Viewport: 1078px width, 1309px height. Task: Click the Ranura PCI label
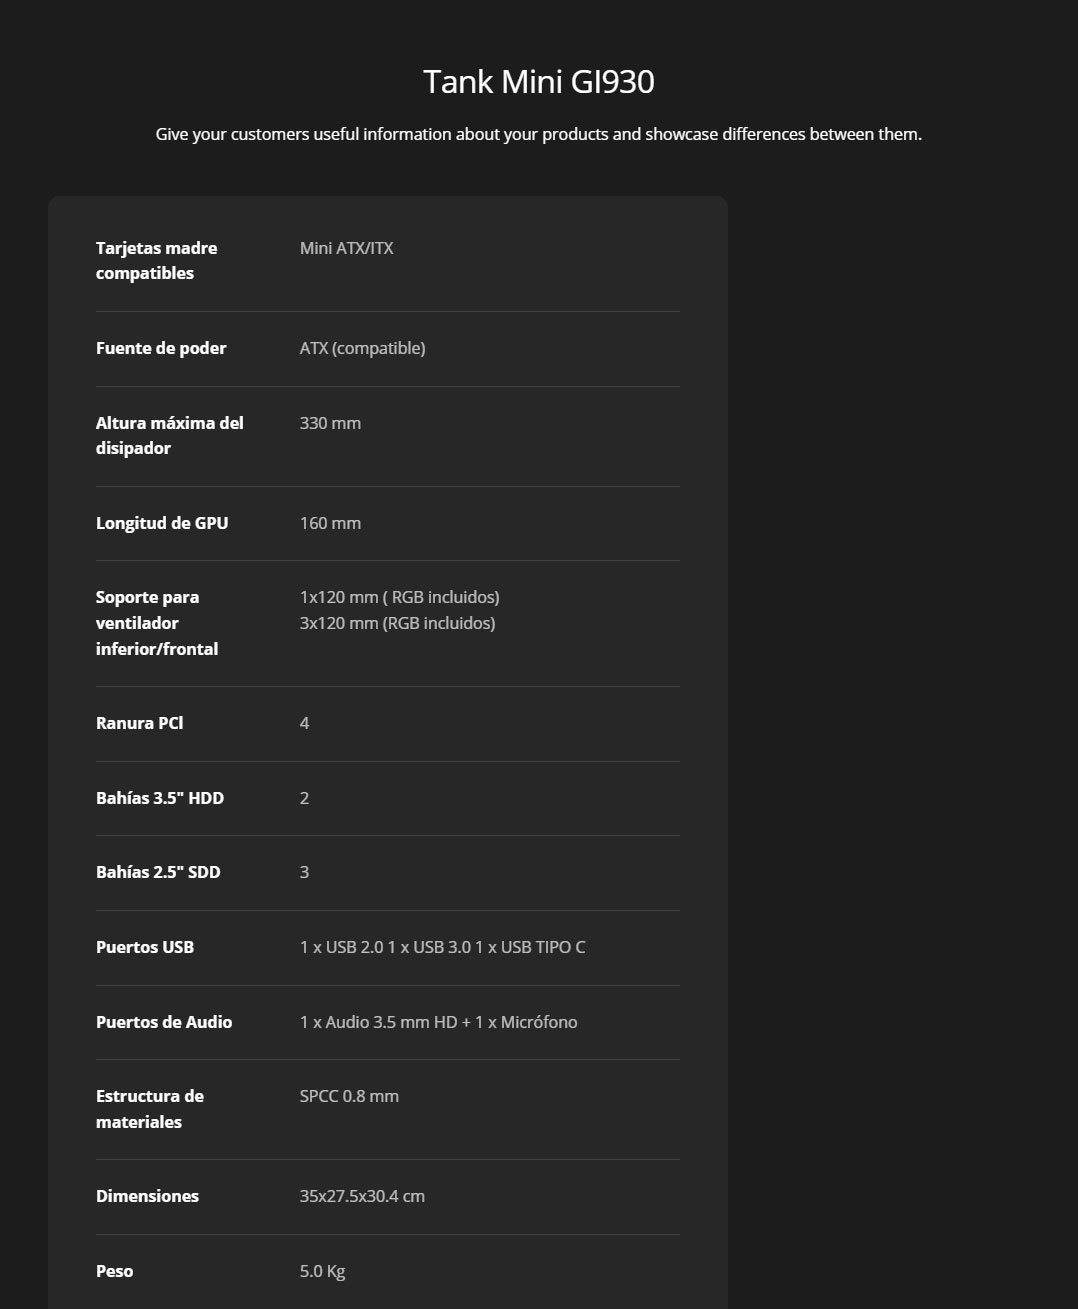(139, 723)
